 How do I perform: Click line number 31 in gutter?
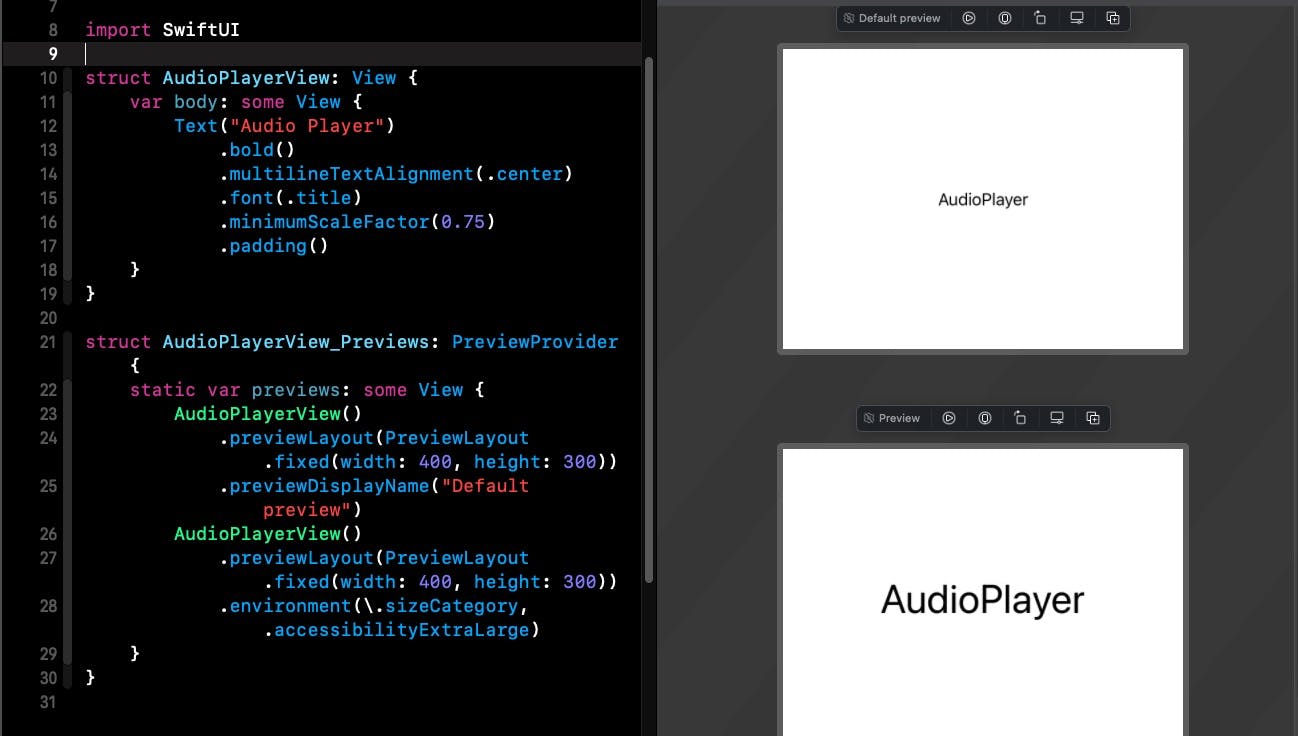coord(48,702)
